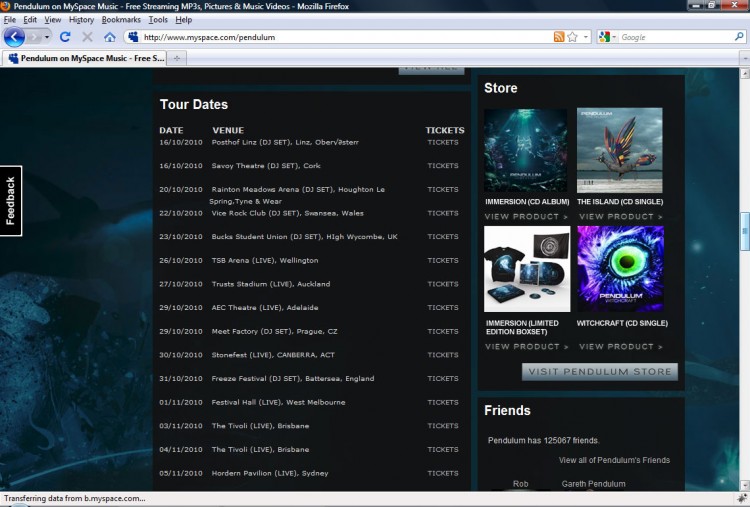View product for Immersion limited edition boxset
Viewport: 750px width, 507px height.
point(527,346)
